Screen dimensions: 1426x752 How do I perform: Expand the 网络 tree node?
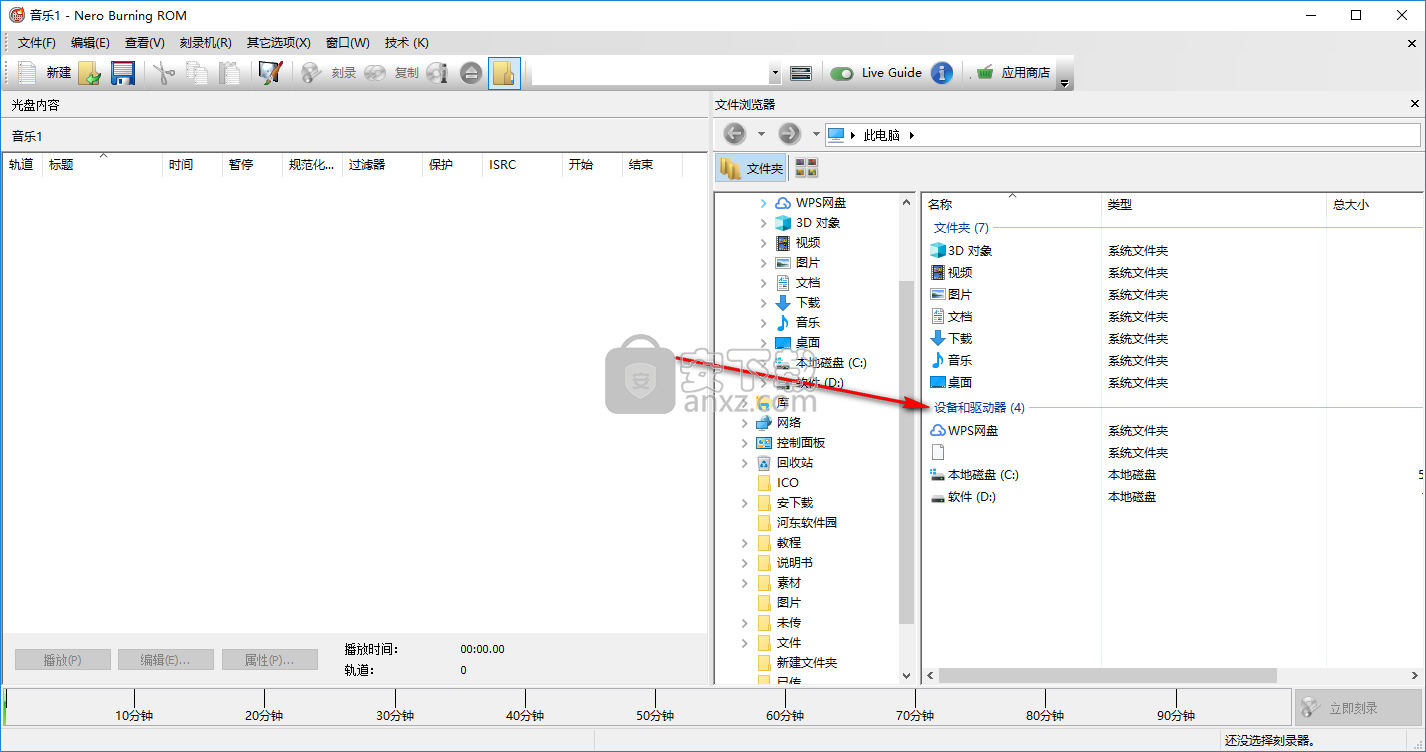pyautogui.click(x=744, y=423)
